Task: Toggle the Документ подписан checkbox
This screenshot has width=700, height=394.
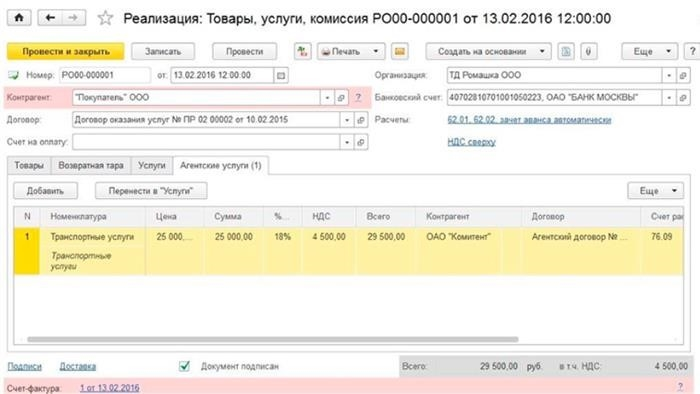Action: pos(184,366)
